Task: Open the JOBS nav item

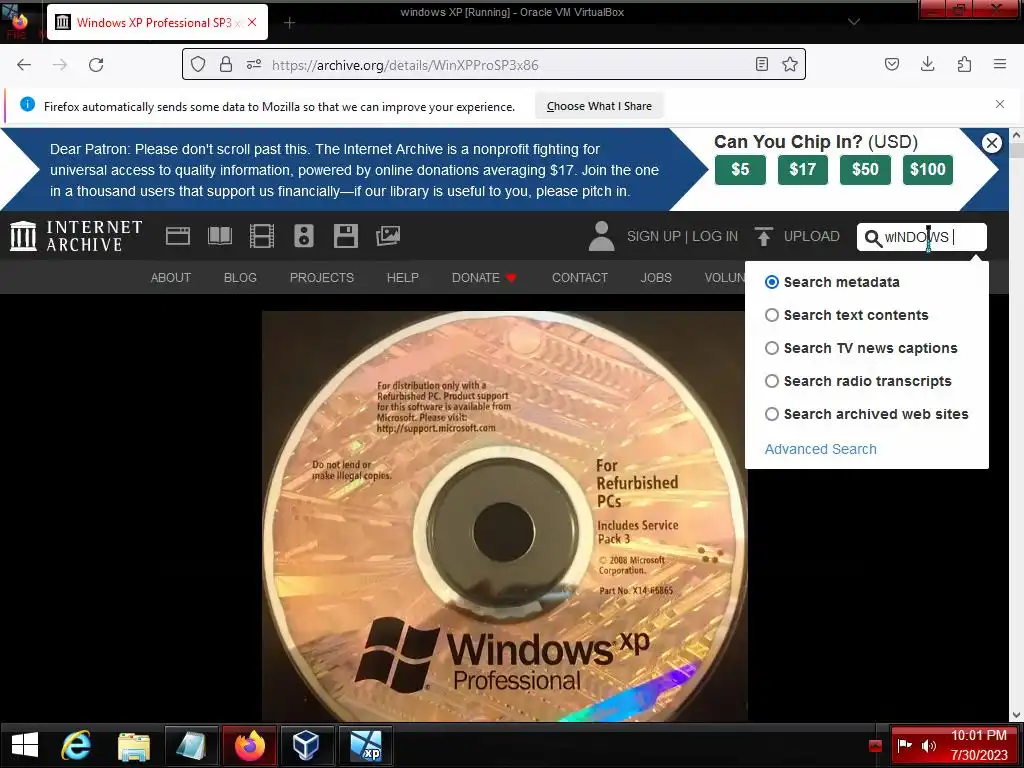Action: (x=656, y=278)
